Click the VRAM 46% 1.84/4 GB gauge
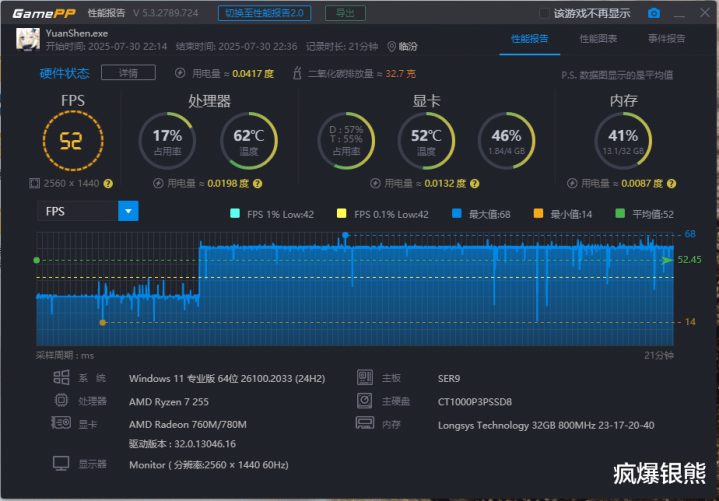Image resolution: width=719 pixels, height=501 pixels. [506, 141]
